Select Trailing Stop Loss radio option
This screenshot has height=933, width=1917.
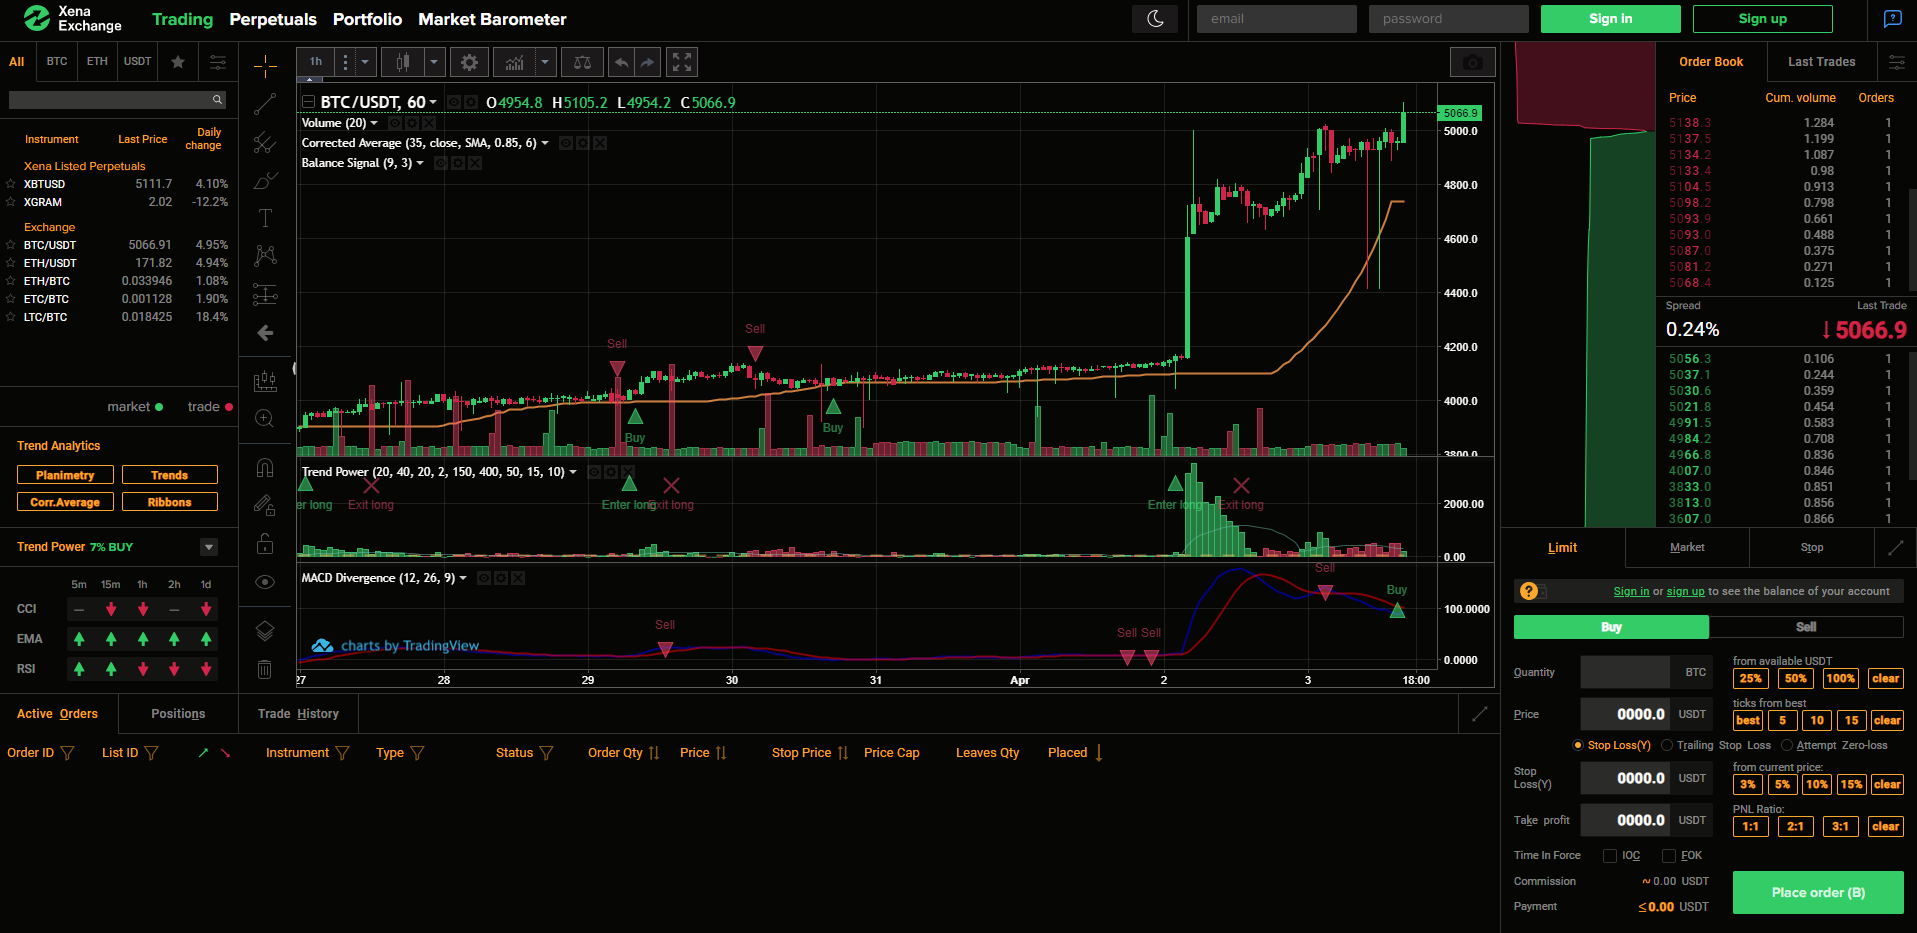tap(1667, 745)
